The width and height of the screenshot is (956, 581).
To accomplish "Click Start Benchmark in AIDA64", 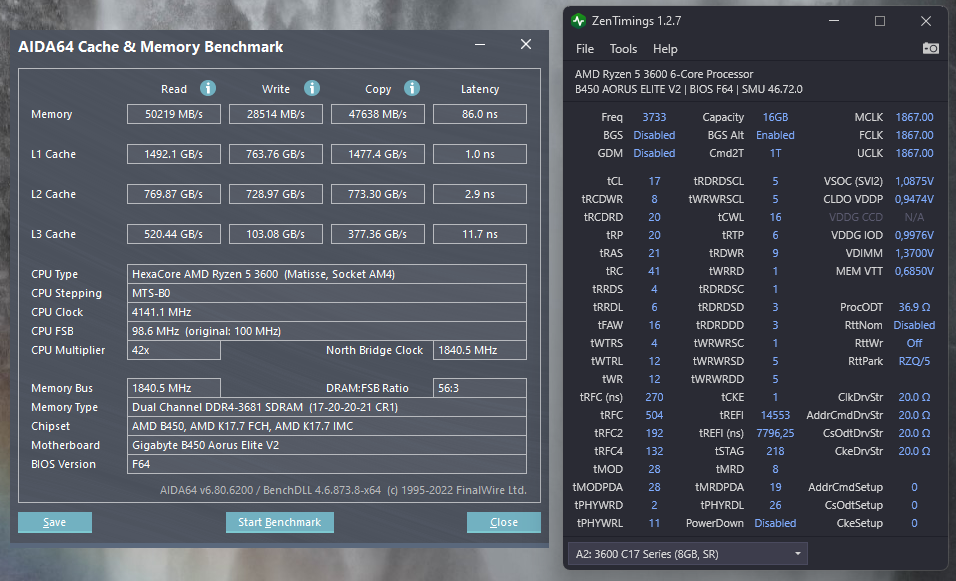I will (x=280, y=522).
